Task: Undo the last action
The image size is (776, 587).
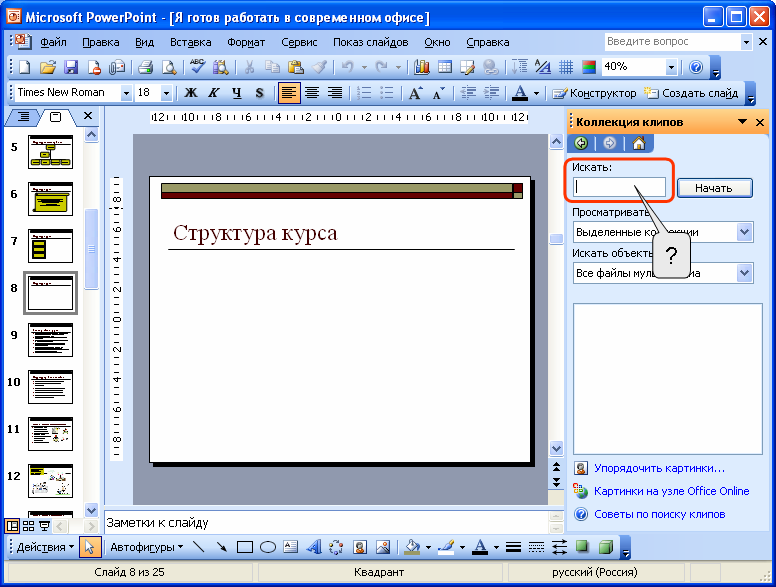Action: click(x=347, y=67)
